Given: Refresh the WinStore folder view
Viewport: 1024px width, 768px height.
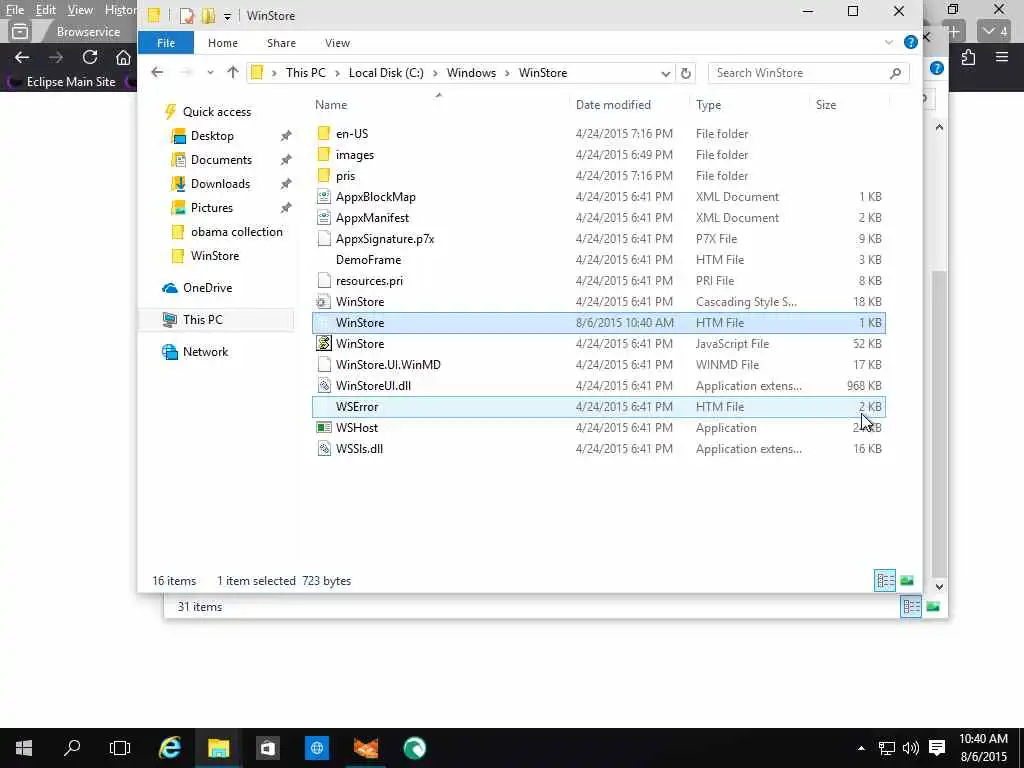Looking at the screenshot, I should pos(686,73).
